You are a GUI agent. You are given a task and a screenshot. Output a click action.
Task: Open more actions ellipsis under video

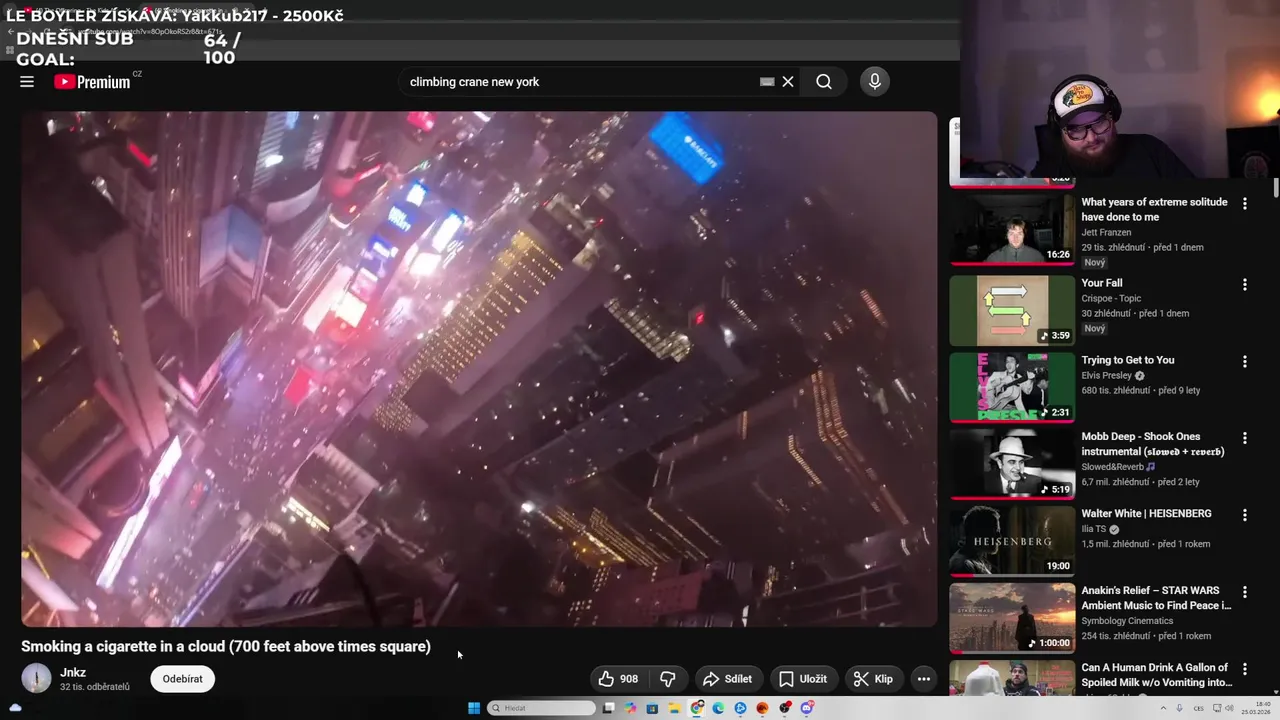[924, 679]
